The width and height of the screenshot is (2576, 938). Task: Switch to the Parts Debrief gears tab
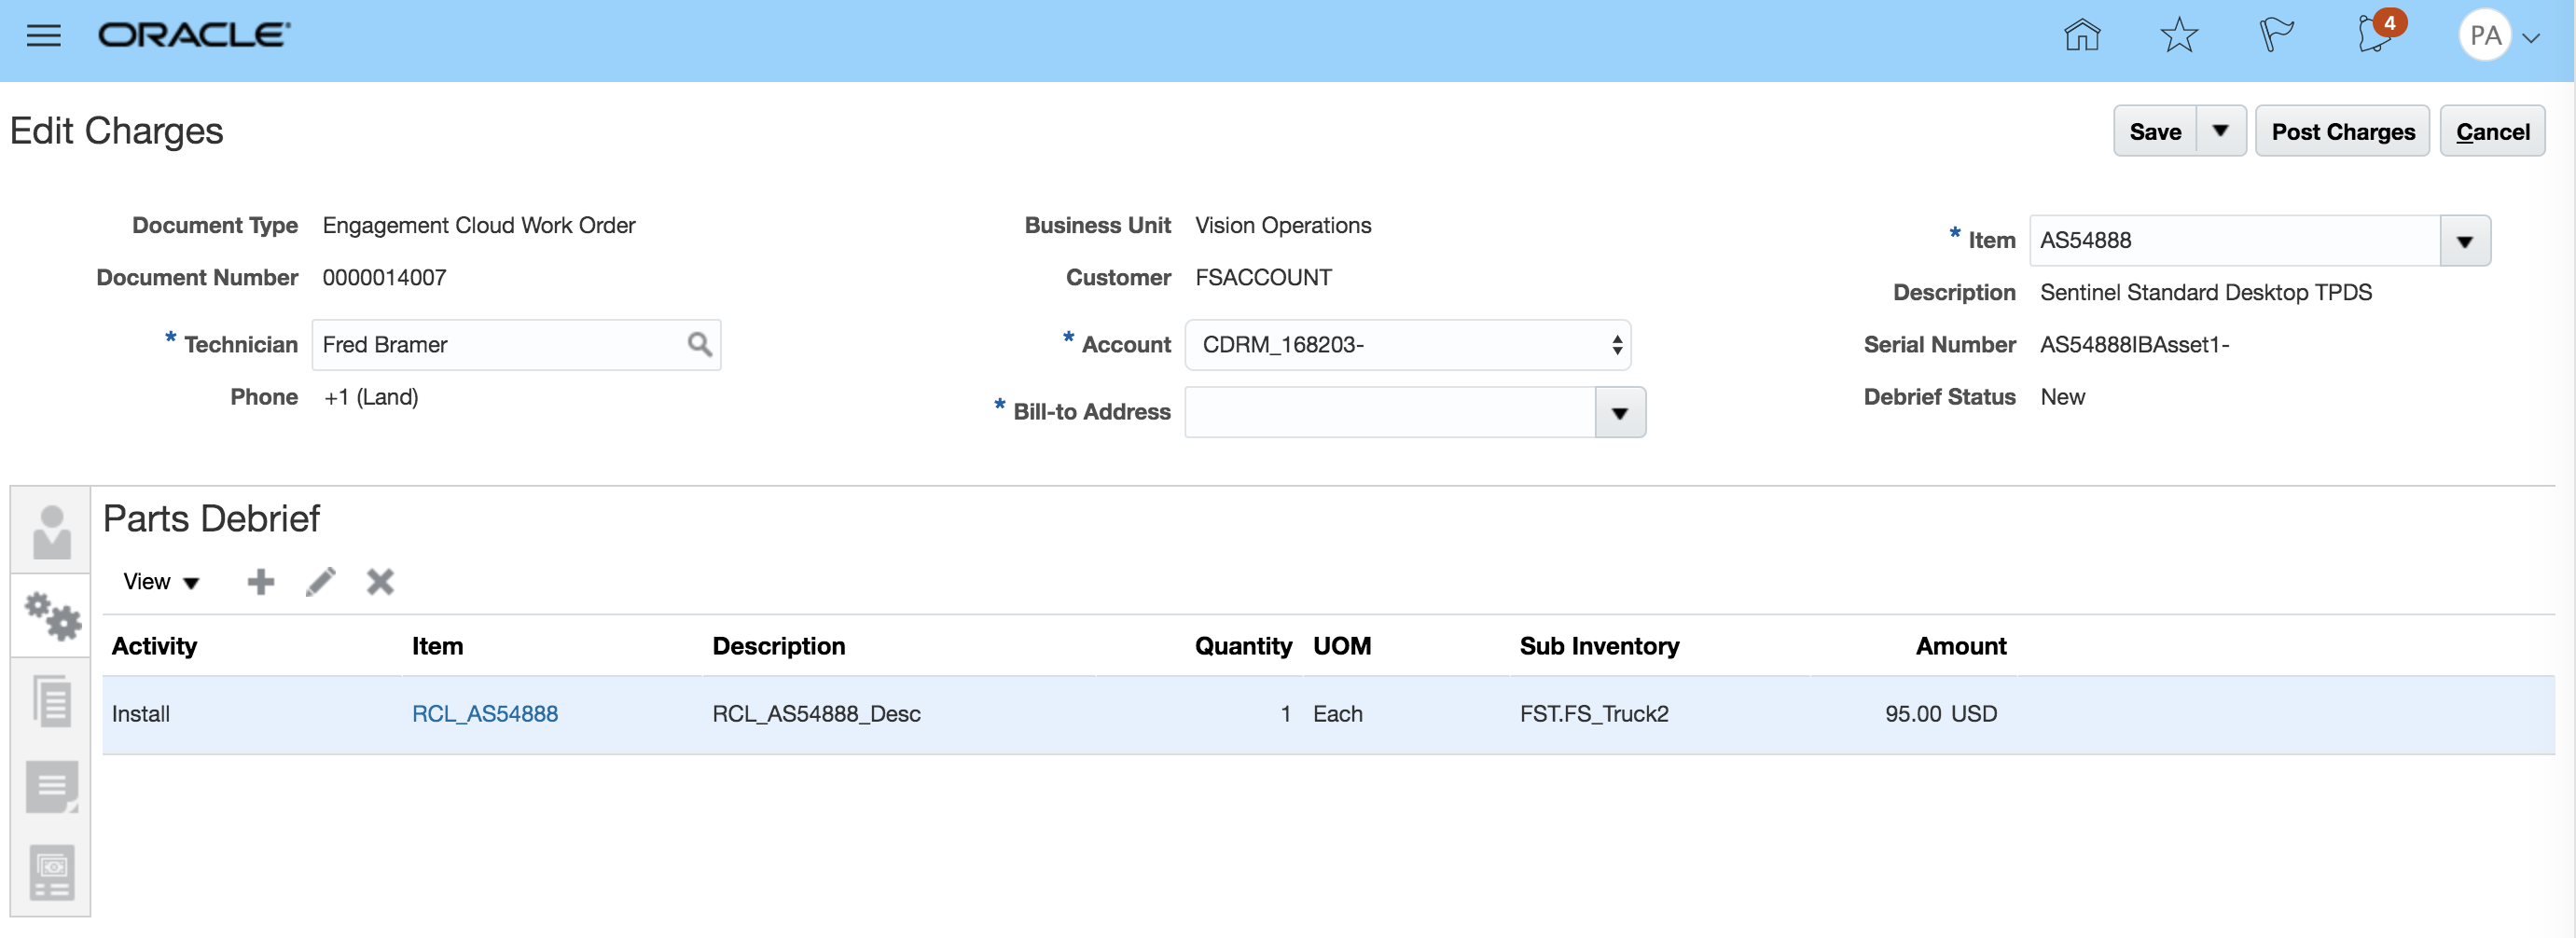(x=52, y=616)
